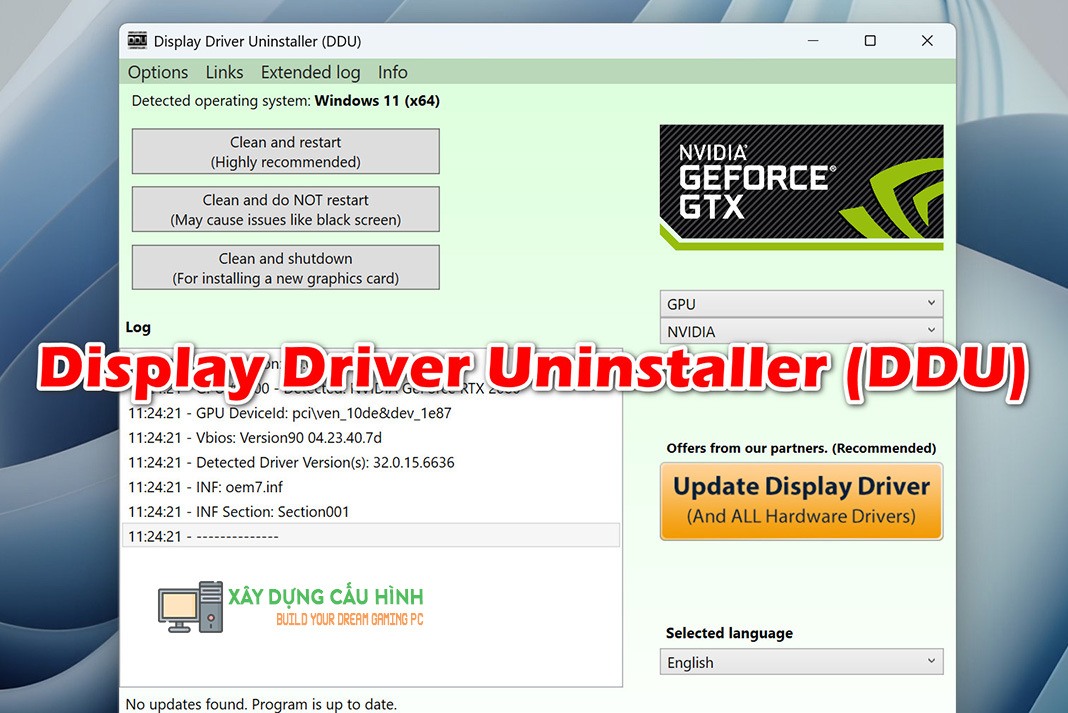The width and height of the screenshot is (1068, 713).
Task: Select the dashed separator log row
Action: [x=371, y=536]
